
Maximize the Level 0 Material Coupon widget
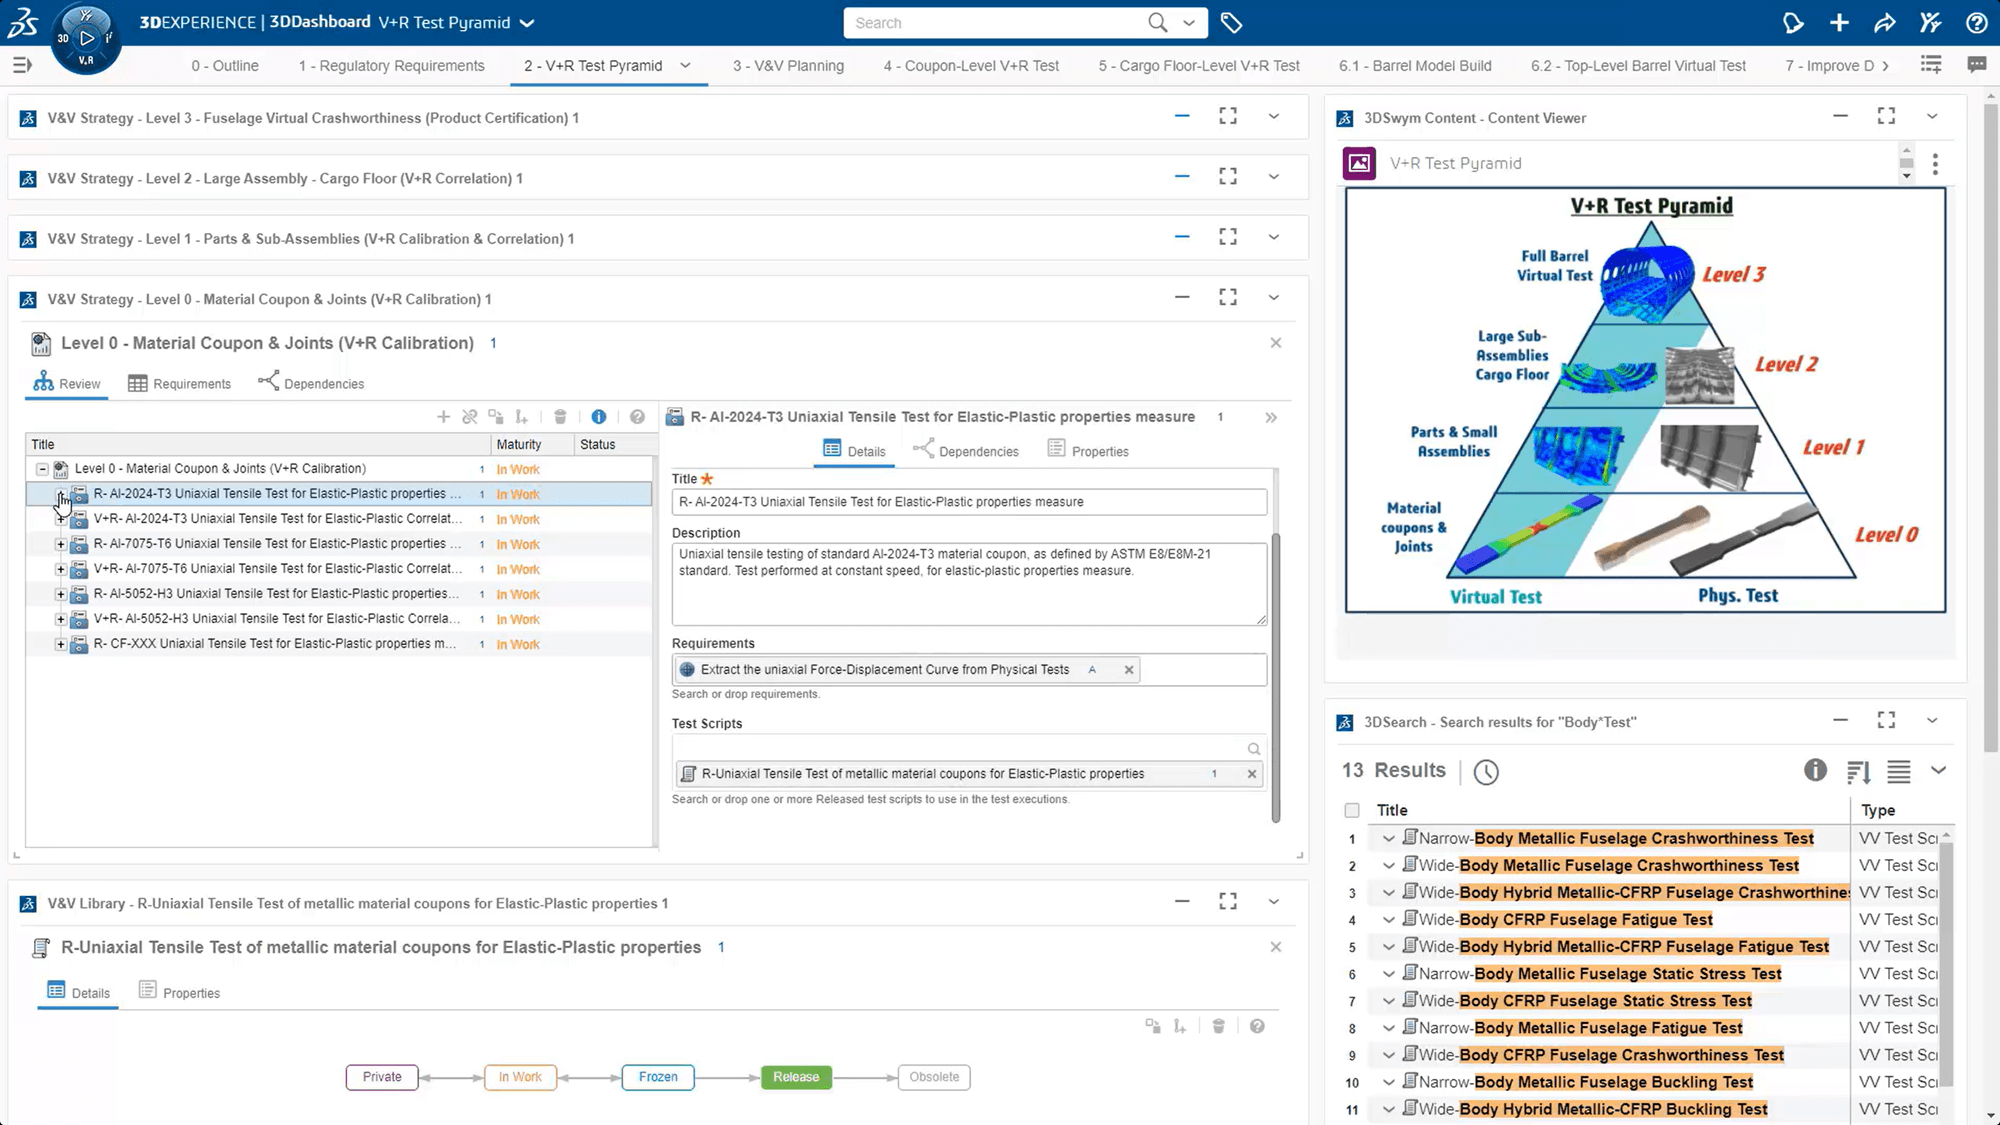pyautogui.click(x=1228, y=297)
